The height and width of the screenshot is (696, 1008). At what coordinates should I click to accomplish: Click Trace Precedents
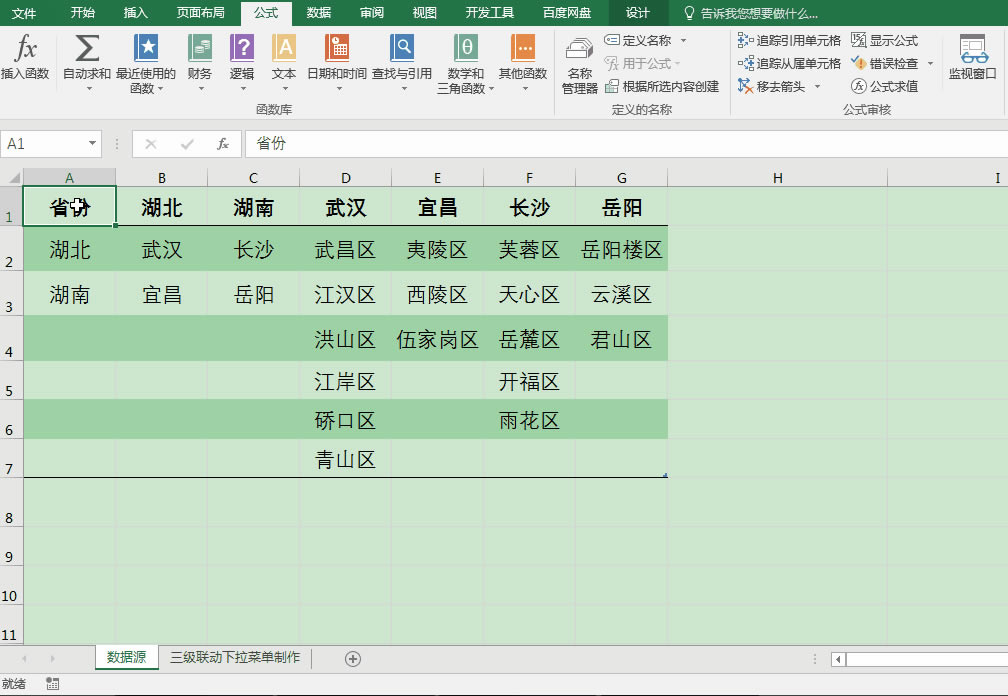[789, 40]
